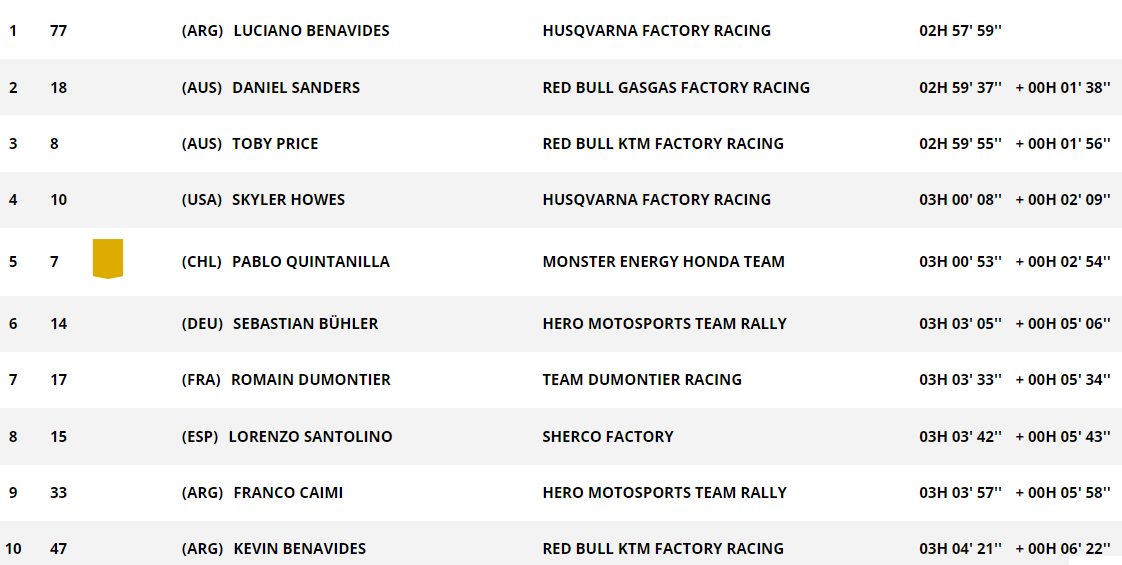The height and width of the screenshot is (565, 1122).
Task: Click gap + 00H 06' 22'' in last row
Action: point(1063,549)
